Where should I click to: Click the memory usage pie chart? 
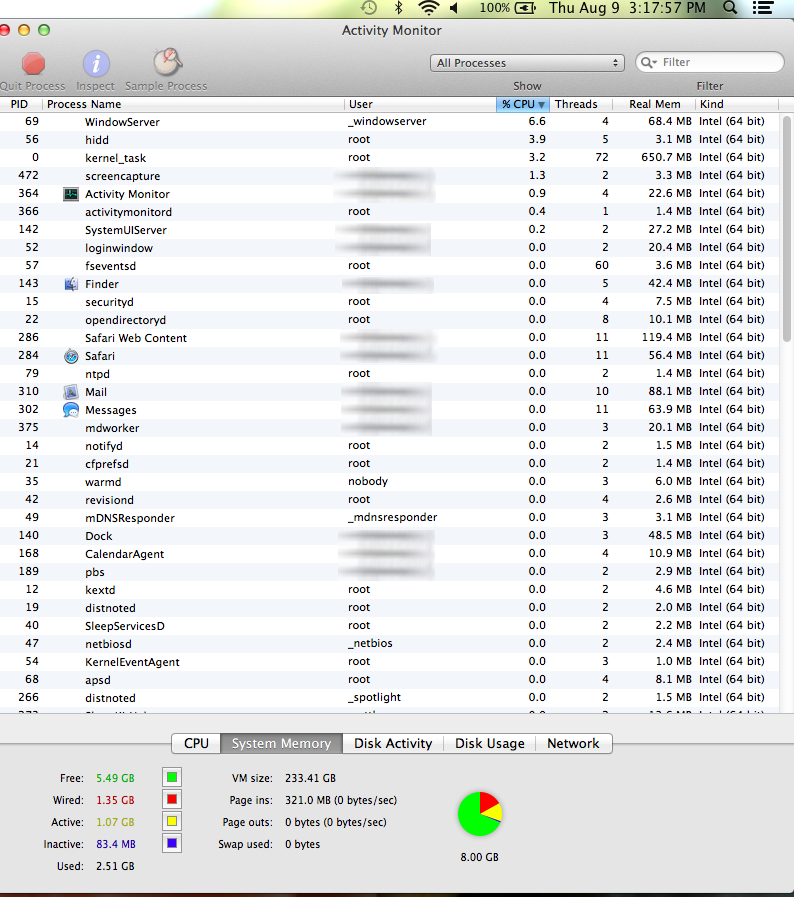pyautogui.click(x=480, y=814)
